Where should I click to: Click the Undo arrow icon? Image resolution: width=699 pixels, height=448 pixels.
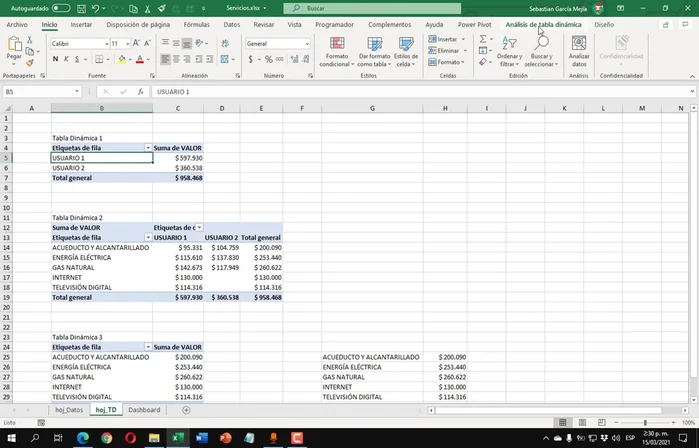(x=95, y=8)
